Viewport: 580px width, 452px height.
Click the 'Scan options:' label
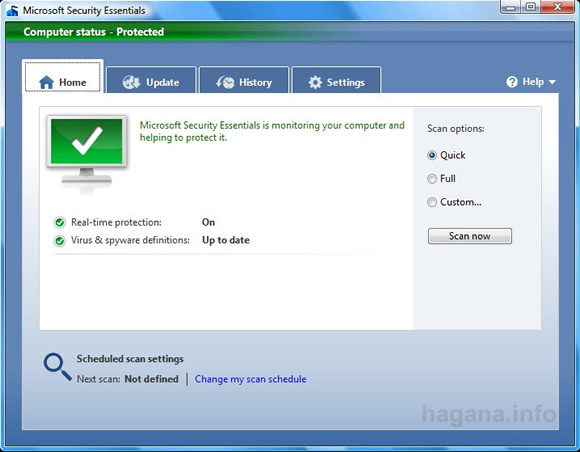tap(456, 129)
